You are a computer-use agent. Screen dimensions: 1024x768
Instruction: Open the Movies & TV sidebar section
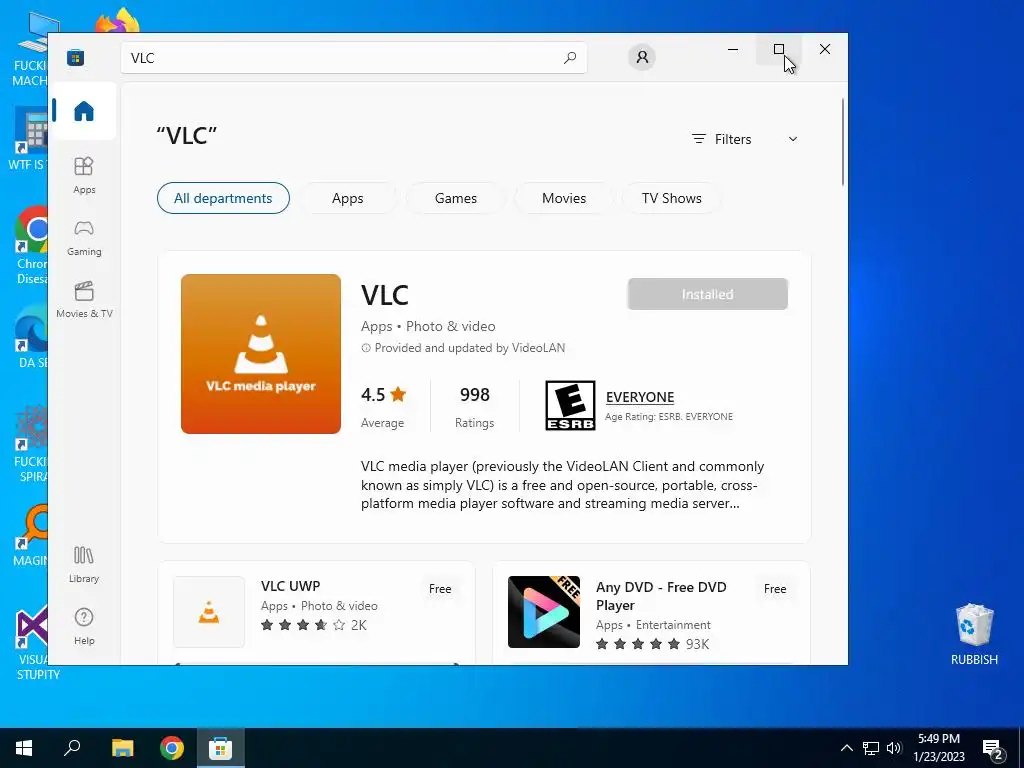pos(84,299)
